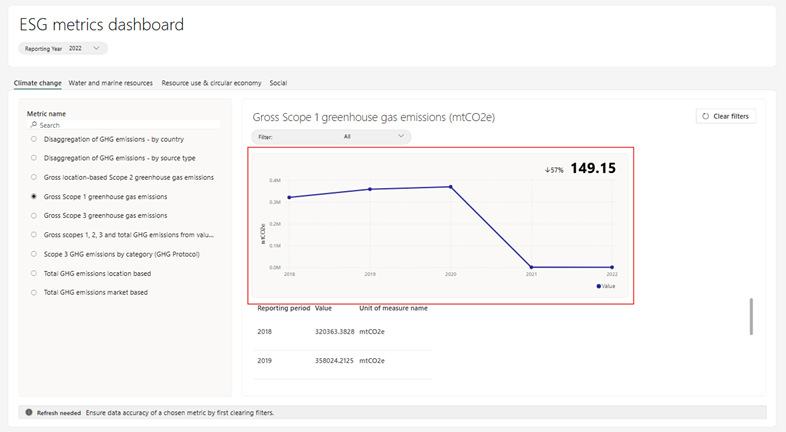786x432 pixels.
Task: Click the vertical scrollbar beside the data table
Action: pos(751,316)
